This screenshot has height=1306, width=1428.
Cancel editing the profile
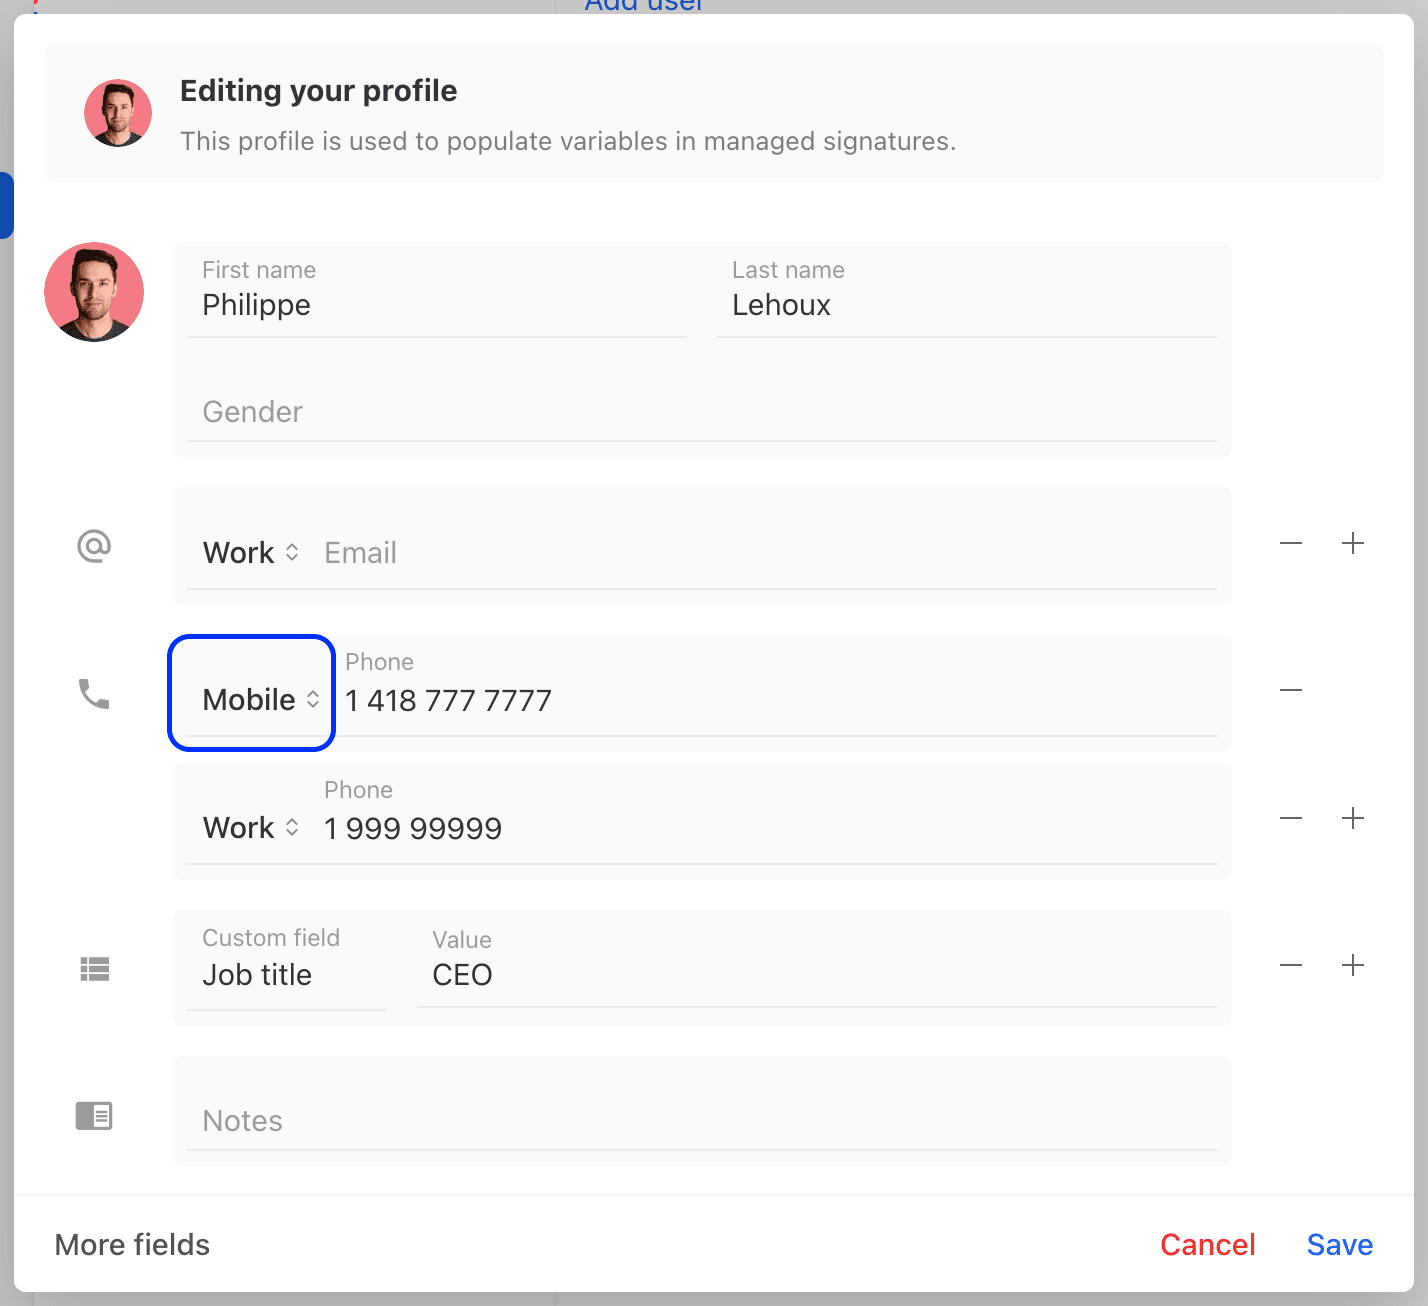[x=1207, y=1244]
